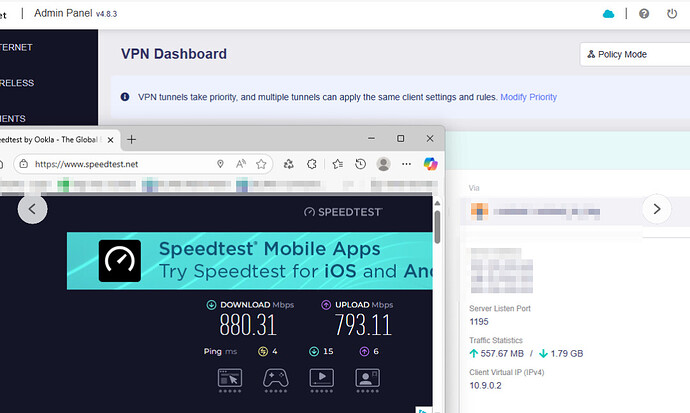
Task: Select the Speedtest by Ookla tab
Action: [x=55, y=139]
